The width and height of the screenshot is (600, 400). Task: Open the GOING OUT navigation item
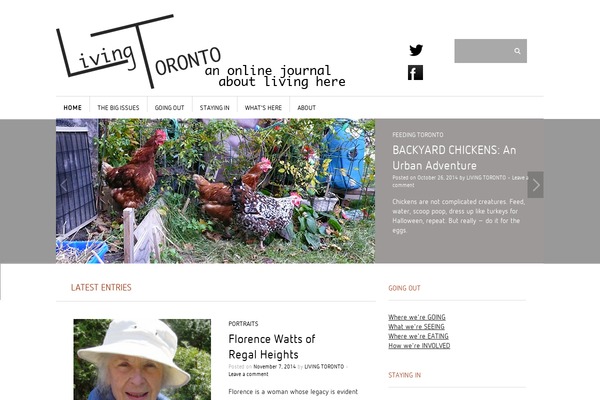[170, 108]
